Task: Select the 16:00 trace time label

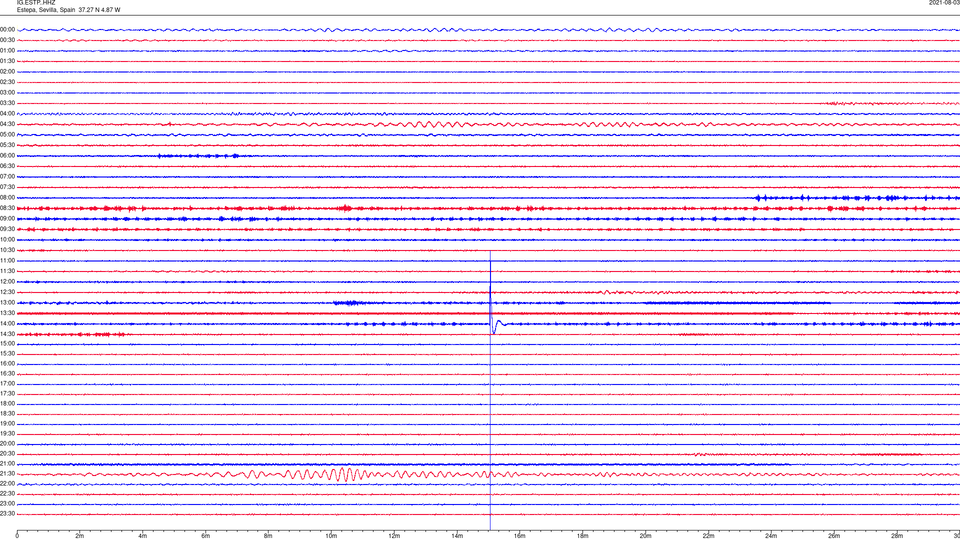Action: (x=7, y=364)
